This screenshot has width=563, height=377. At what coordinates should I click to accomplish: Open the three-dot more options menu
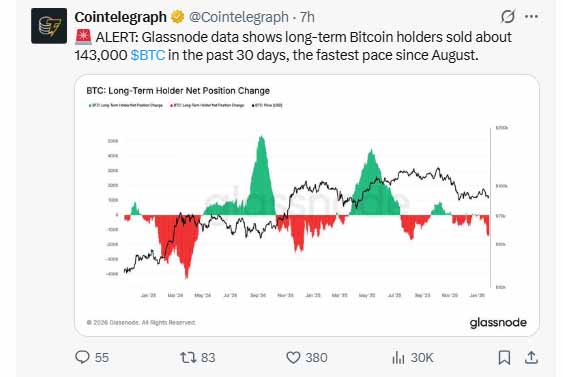tap(531, 16)
